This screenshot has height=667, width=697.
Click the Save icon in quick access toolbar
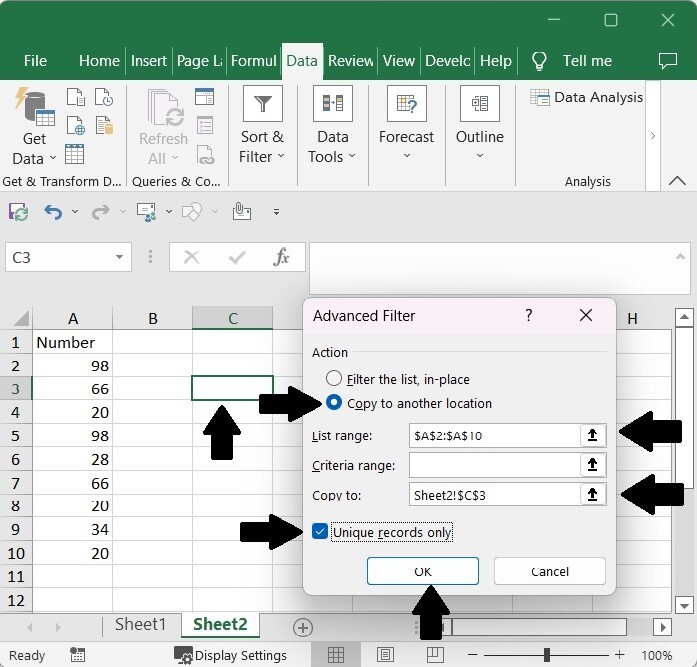pyautogui.click(x=18, y=212)
